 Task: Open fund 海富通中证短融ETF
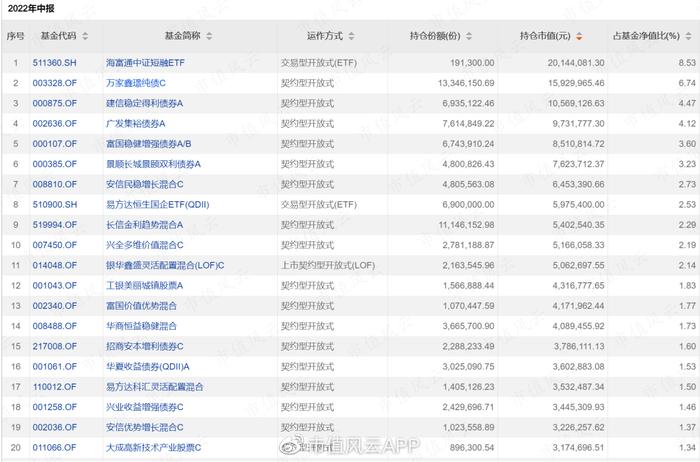pyautogui.click(x=145, y=63)
